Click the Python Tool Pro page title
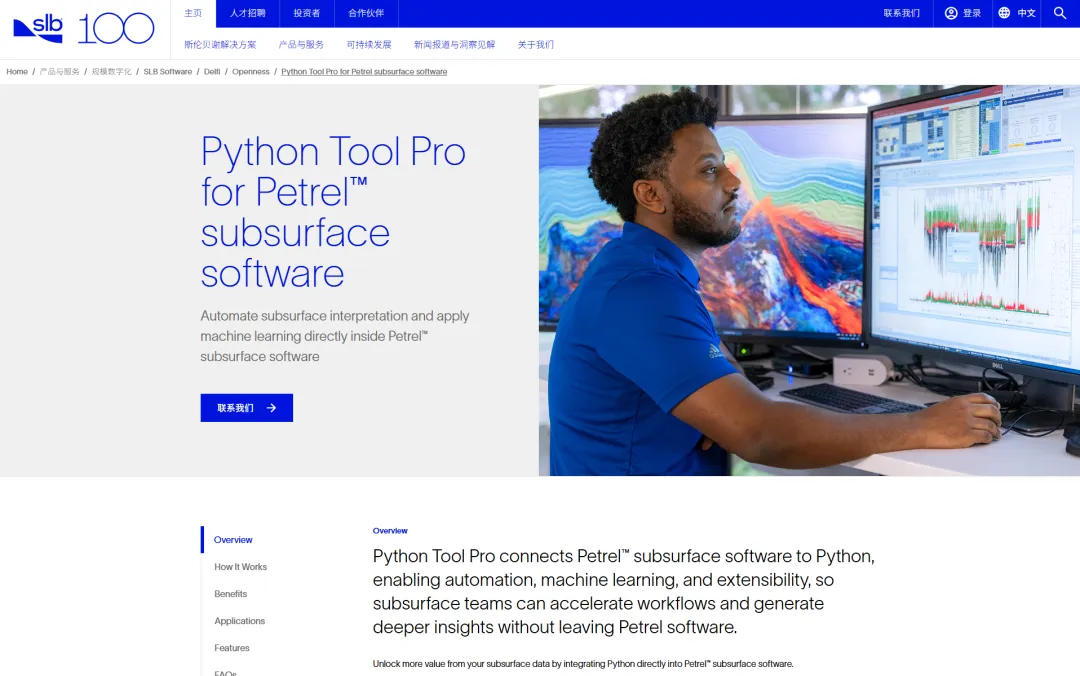The height and width of the screenshot is (676, 1080). (333, 212)
